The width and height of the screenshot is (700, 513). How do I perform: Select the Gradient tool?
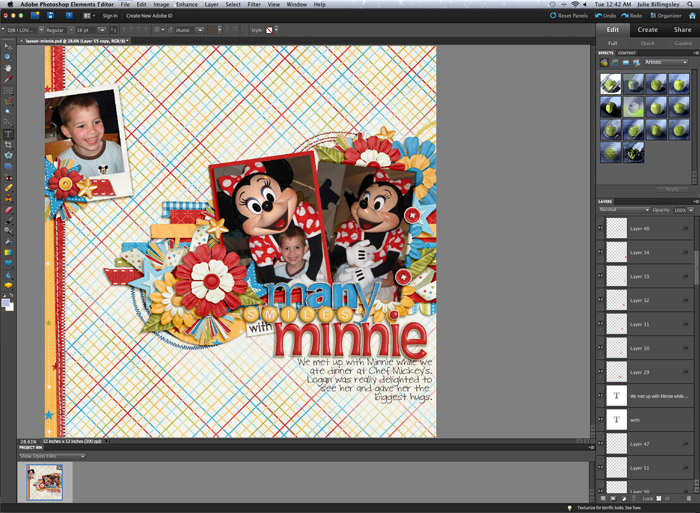pos(8,253)
